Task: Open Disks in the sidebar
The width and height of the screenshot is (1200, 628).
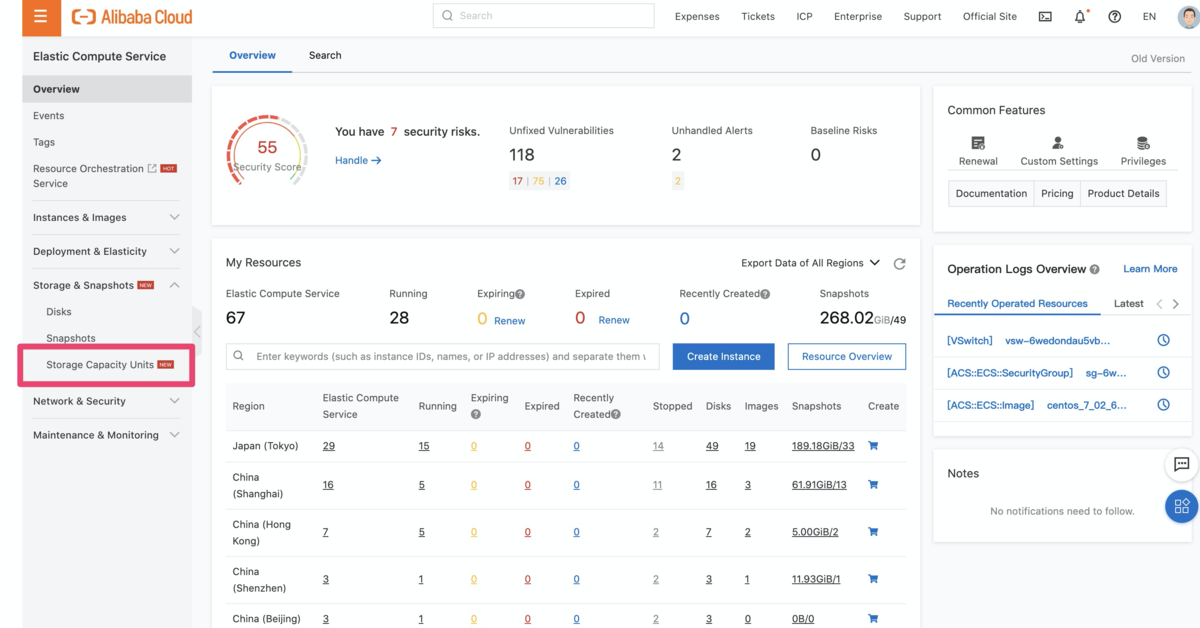Action: (59, 312)
